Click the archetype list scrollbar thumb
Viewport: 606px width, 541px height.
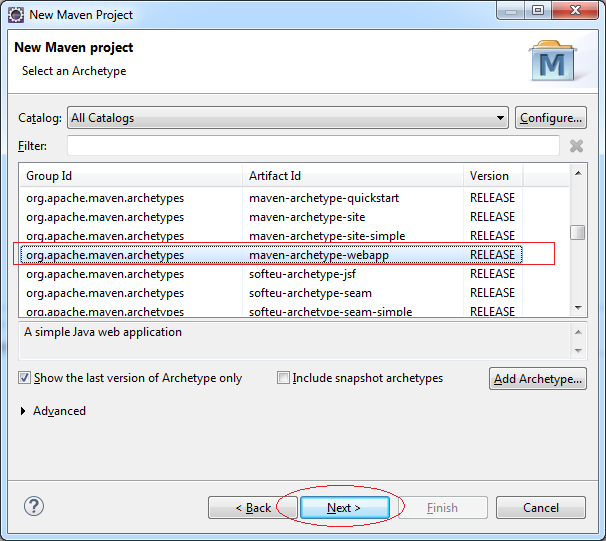[578, 232]
